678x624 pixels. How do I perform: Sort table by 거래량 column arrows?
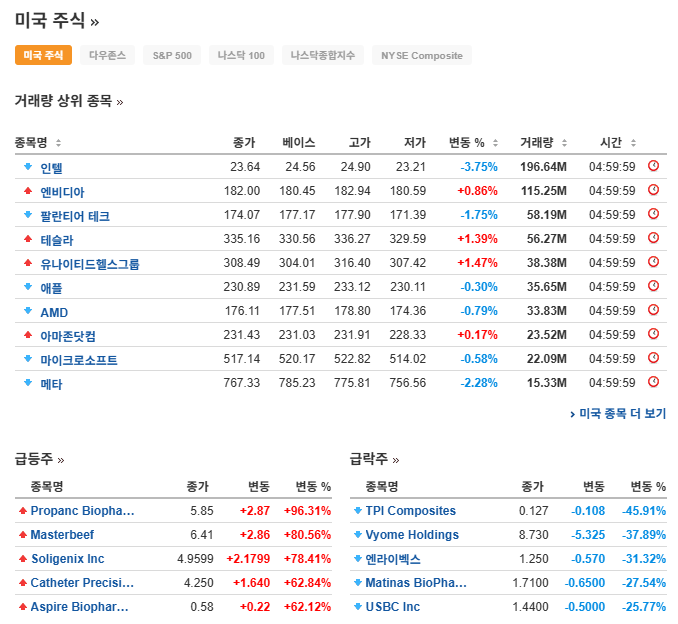[564, 143]
